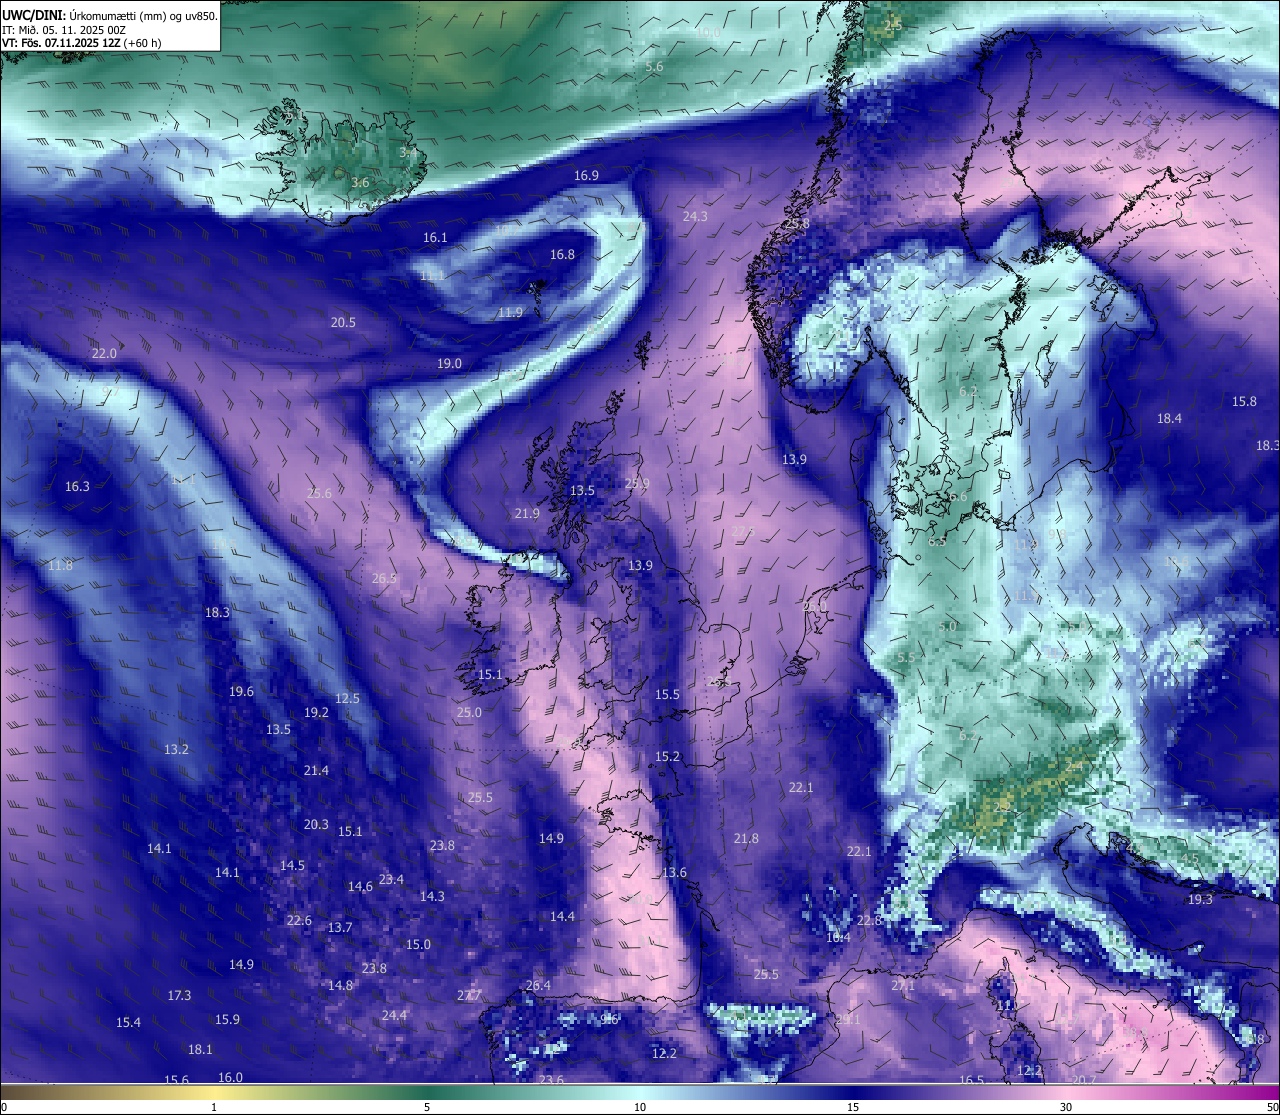This screenshot has width=1280, height=1115.
Task: Click the '50' label on the color scale
Action: (1271, 1107)
